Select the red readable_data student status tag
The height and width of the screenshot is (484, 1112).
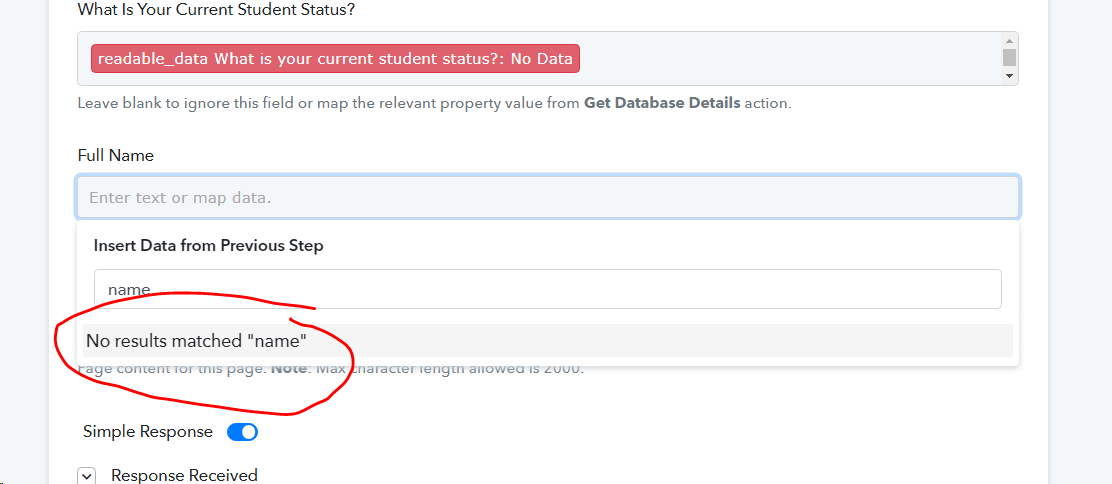335,59
